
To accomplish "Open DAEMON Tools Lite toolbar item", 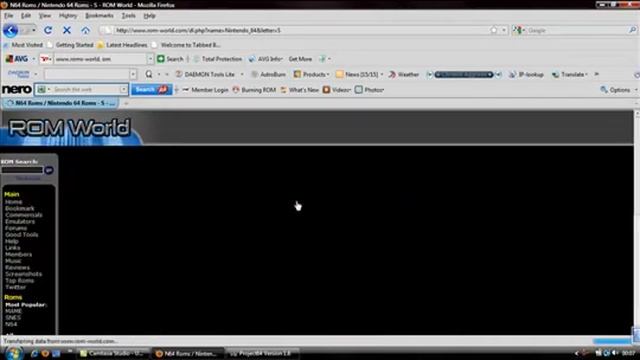I will click(x=205, y=74).
